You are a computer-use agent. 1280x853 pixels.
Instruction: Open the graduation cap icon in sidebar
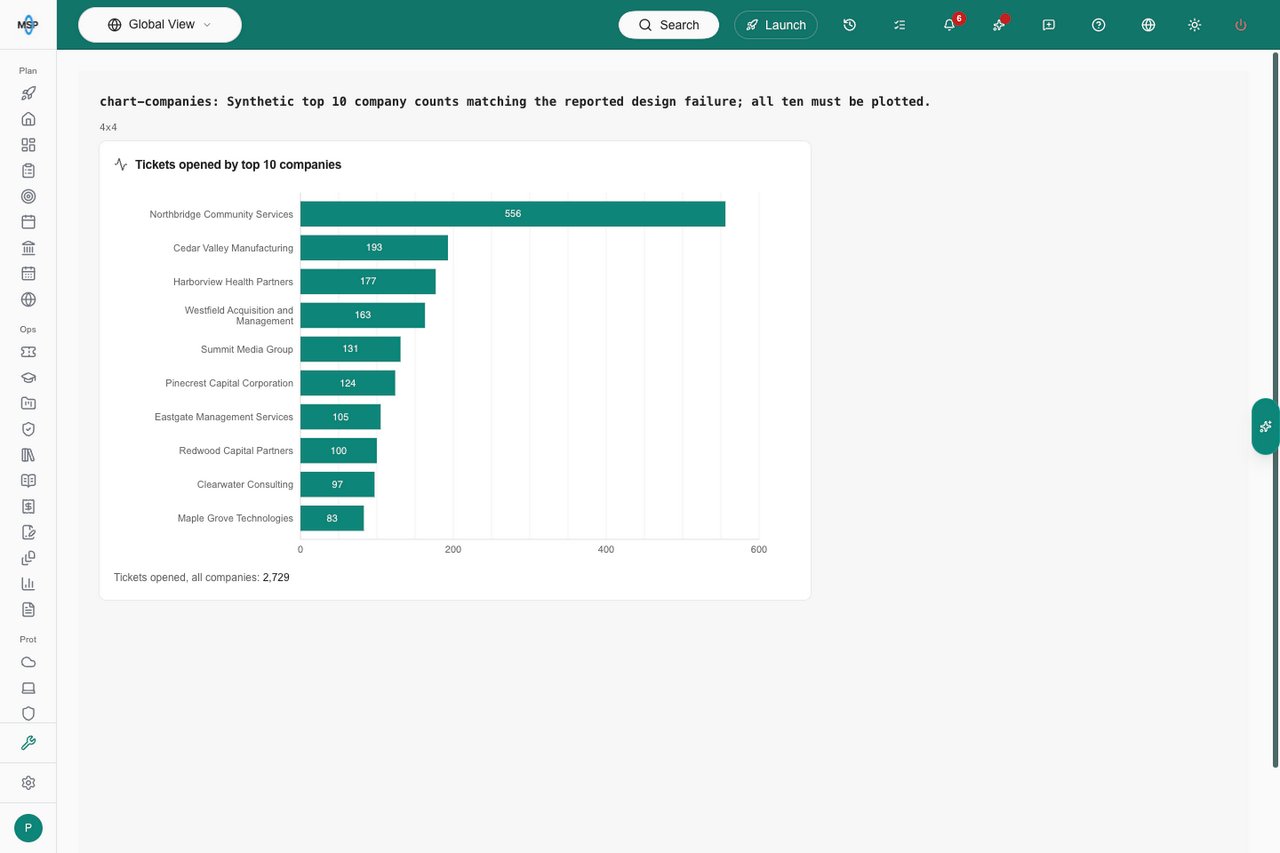28,378
